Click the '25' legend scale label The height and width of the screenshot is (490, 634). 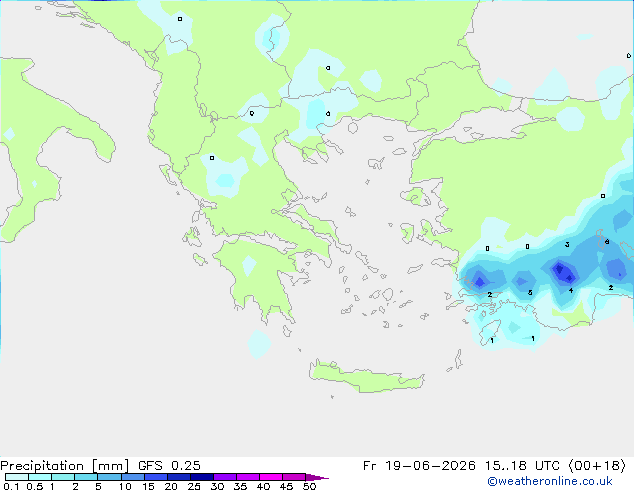pos(194,486)
